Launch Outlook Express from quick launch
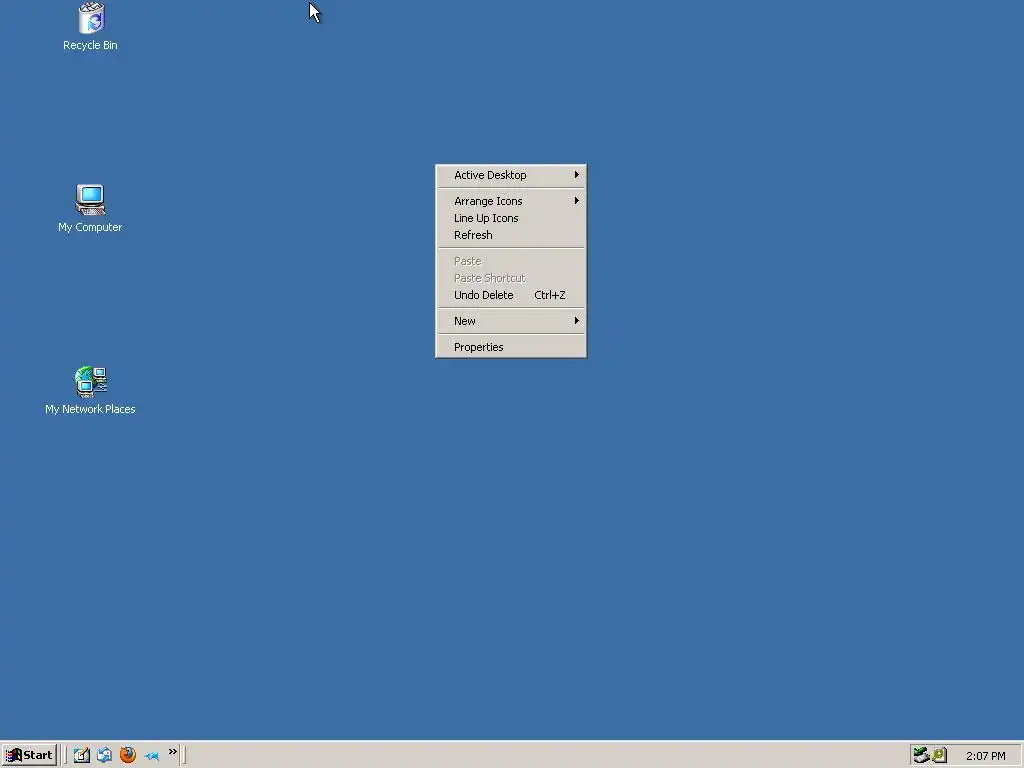 tap(104, 755)
